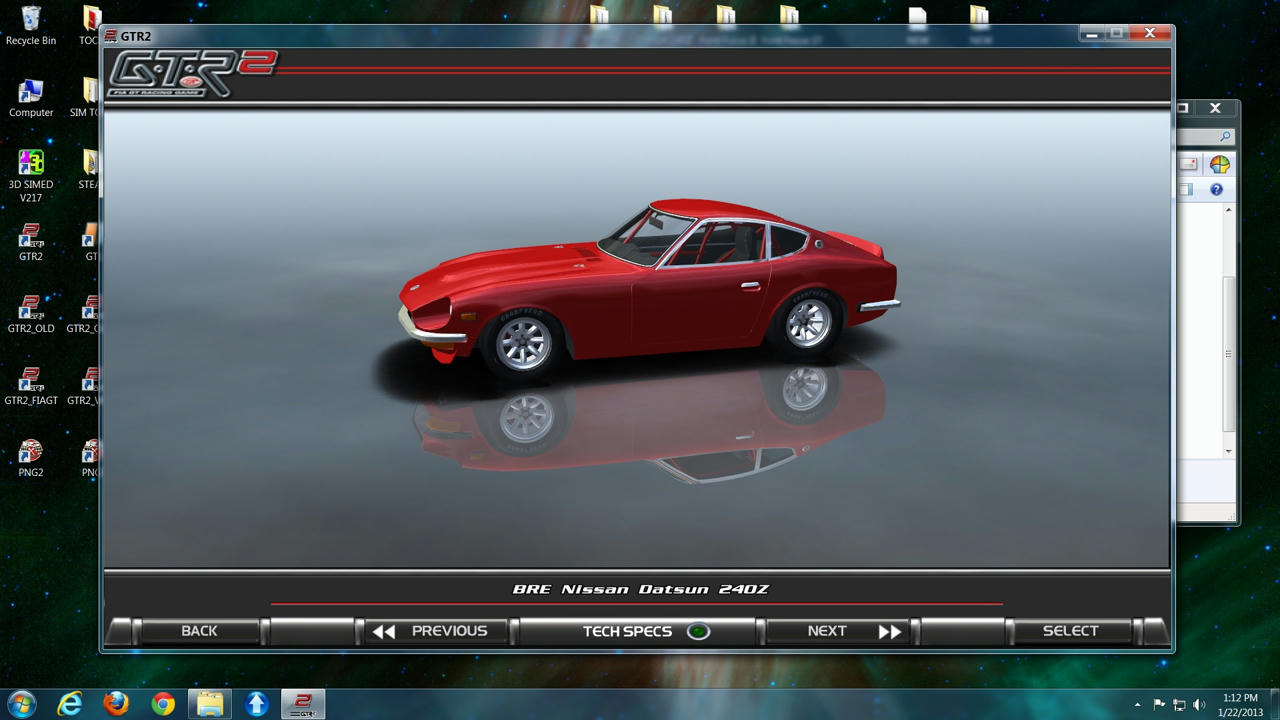Show hidden system tray icons
The image size is (1280, 720).
click(x=1137, y=705)
